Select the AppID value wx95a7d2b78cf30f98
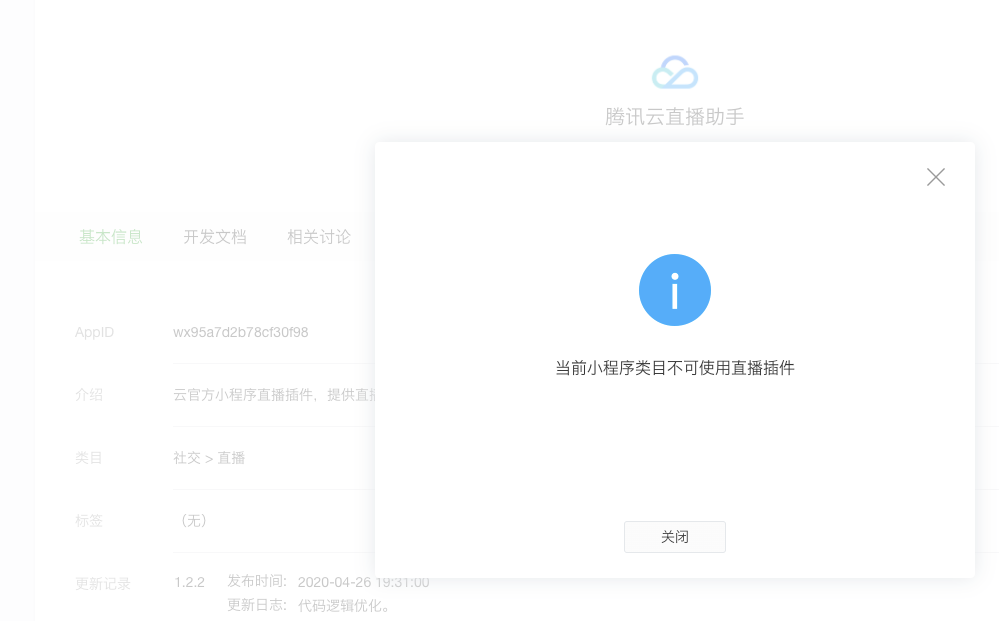The width and height of the screenshot is (999, 621). point(241,332)
